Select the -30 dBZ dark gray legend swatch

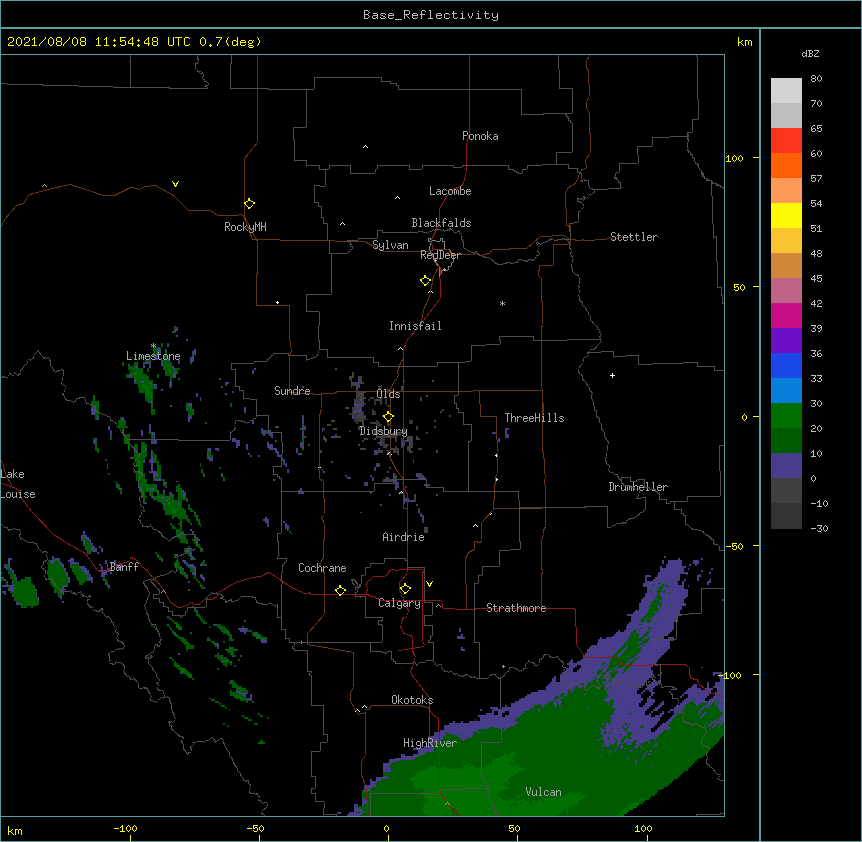[x=786, y=516]
